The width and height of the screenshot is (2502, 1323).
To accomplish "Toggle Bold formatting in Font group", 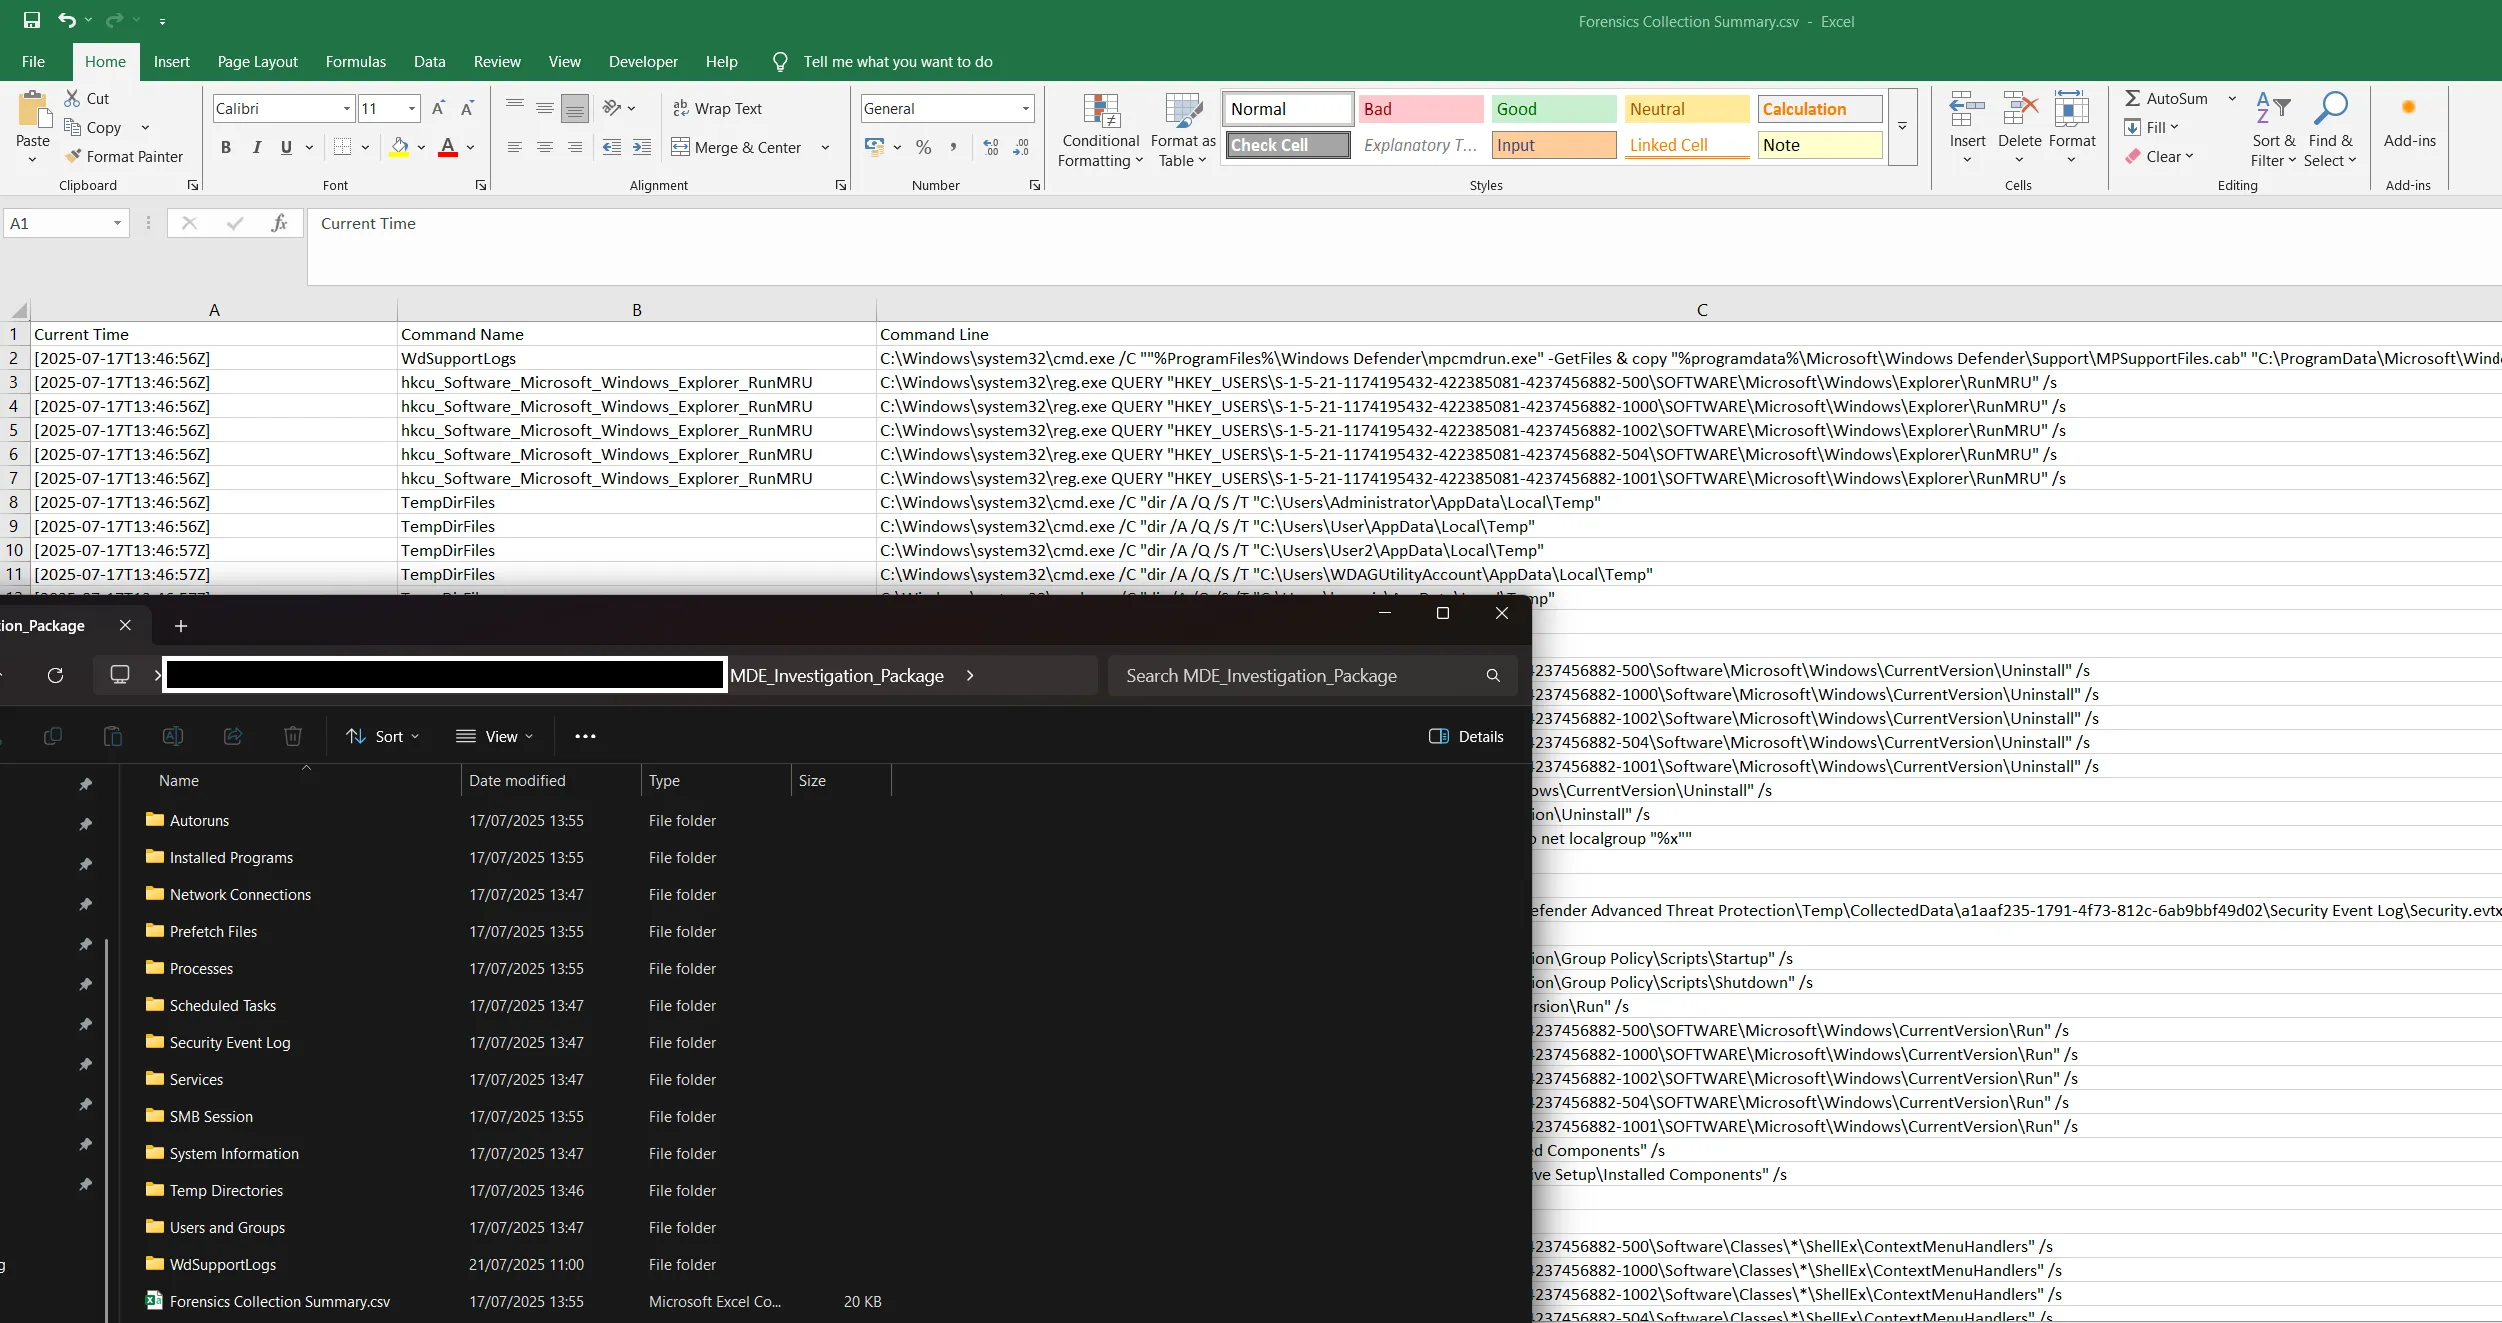I will (226, 148).
